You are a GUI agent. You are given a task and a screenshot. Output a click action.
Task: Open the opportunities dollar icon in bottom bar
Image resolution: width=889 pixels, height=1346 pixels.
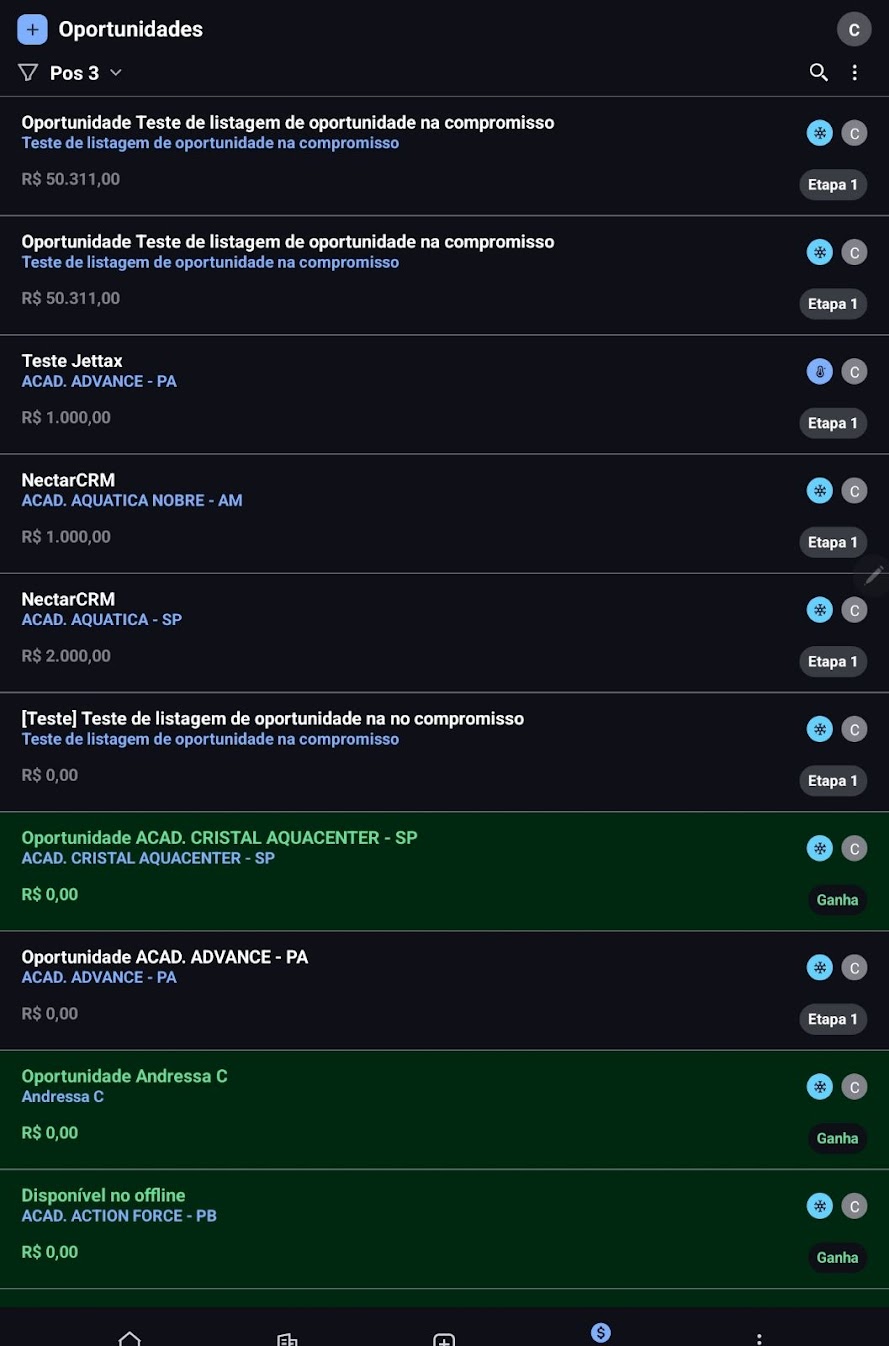point(600,1332)
